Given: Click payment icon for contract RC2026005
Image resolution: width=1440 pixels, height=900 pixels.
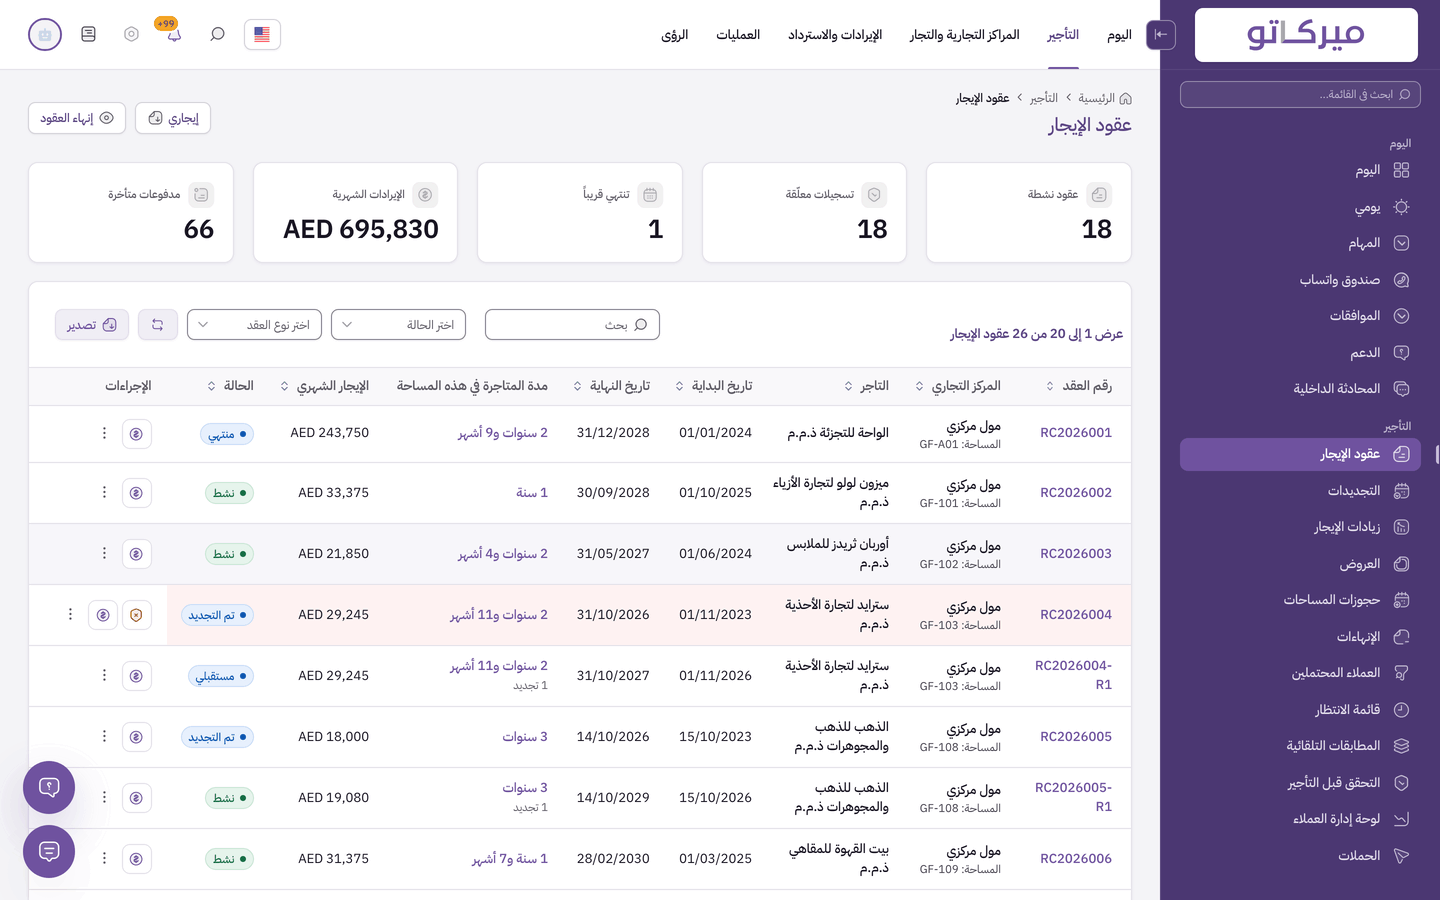Looking at the screenshot, I should coord(136,737).
